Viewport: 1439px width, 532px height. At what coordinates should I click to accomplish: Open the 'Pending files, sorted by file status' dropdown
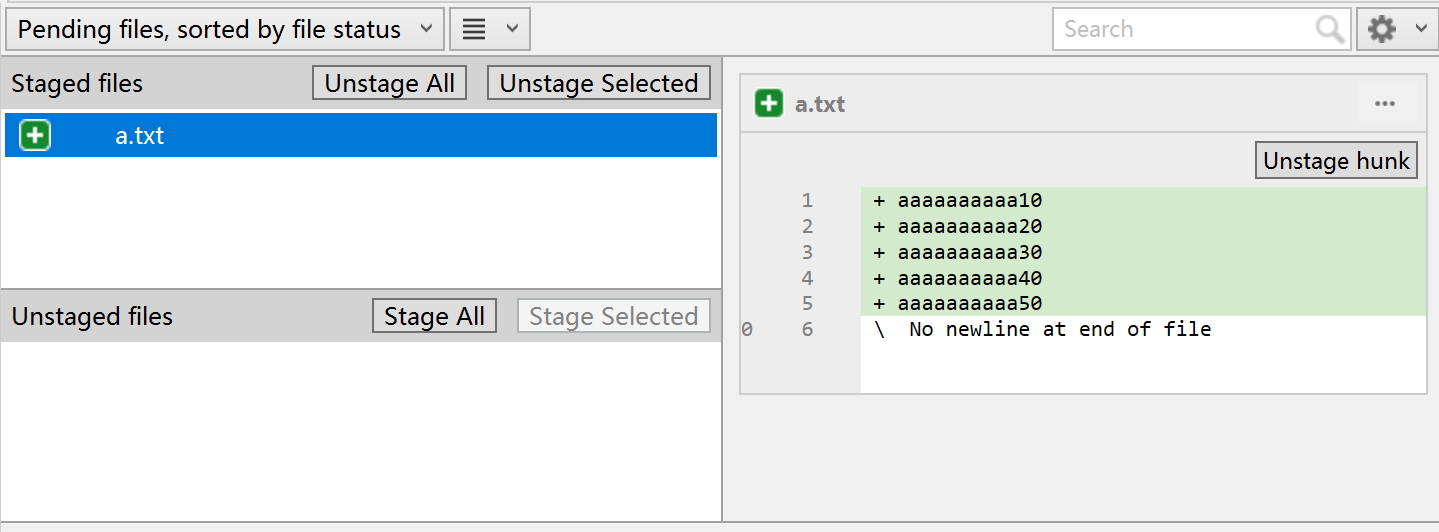(225, 30)
